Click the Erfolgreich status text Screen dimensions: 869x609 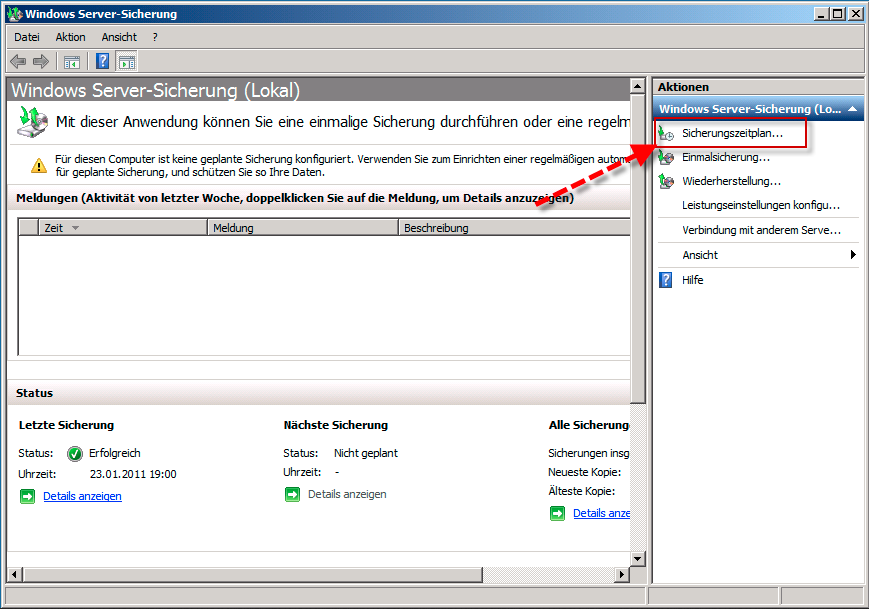pos(115,453)
